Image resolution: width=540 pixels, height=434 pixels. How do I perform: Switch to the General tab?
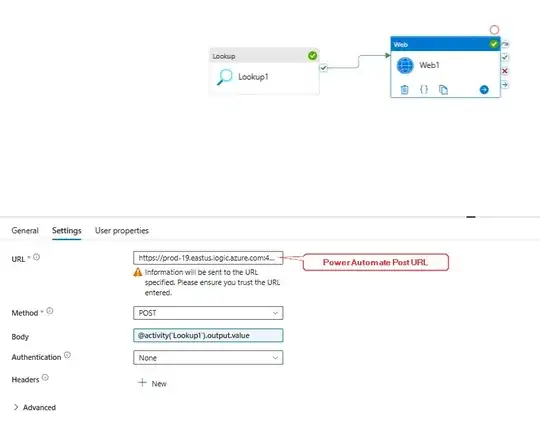[x=25, y=230]
